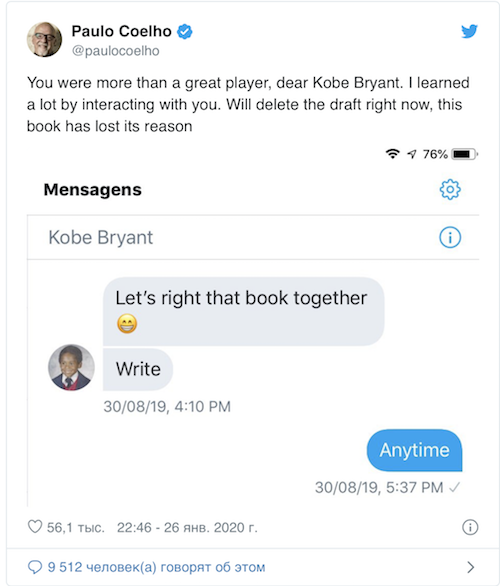Open the Paulo Coelho display name
This screenshot has width=500, height=586.
121,31
